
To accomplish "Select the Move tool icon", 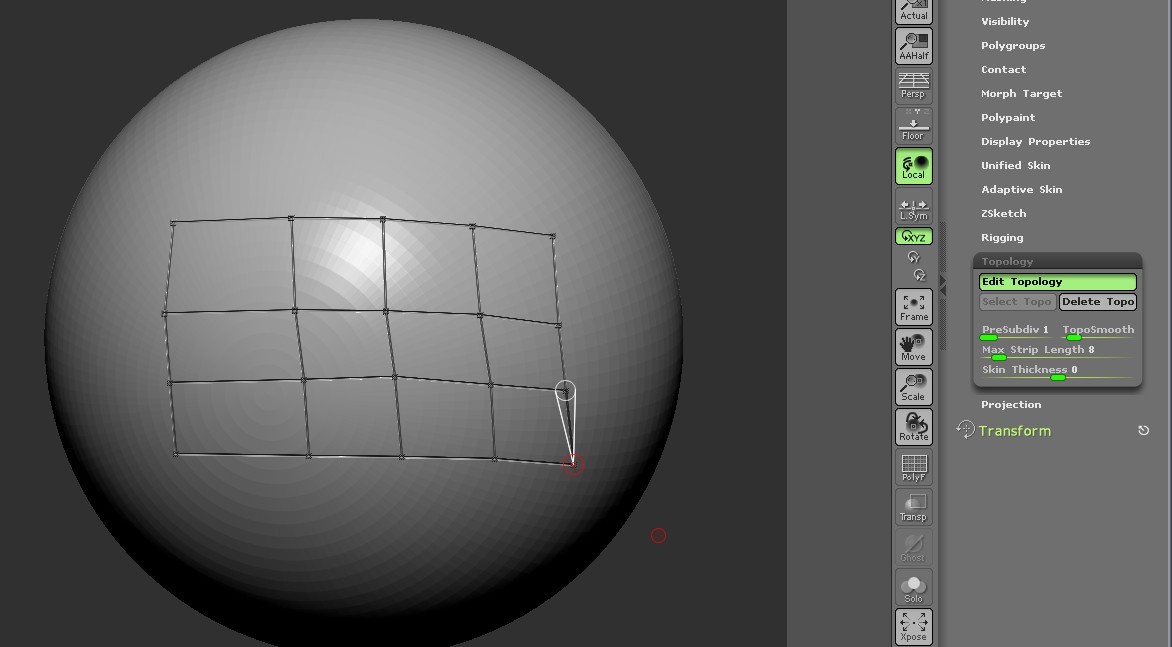I will [913, 347].
